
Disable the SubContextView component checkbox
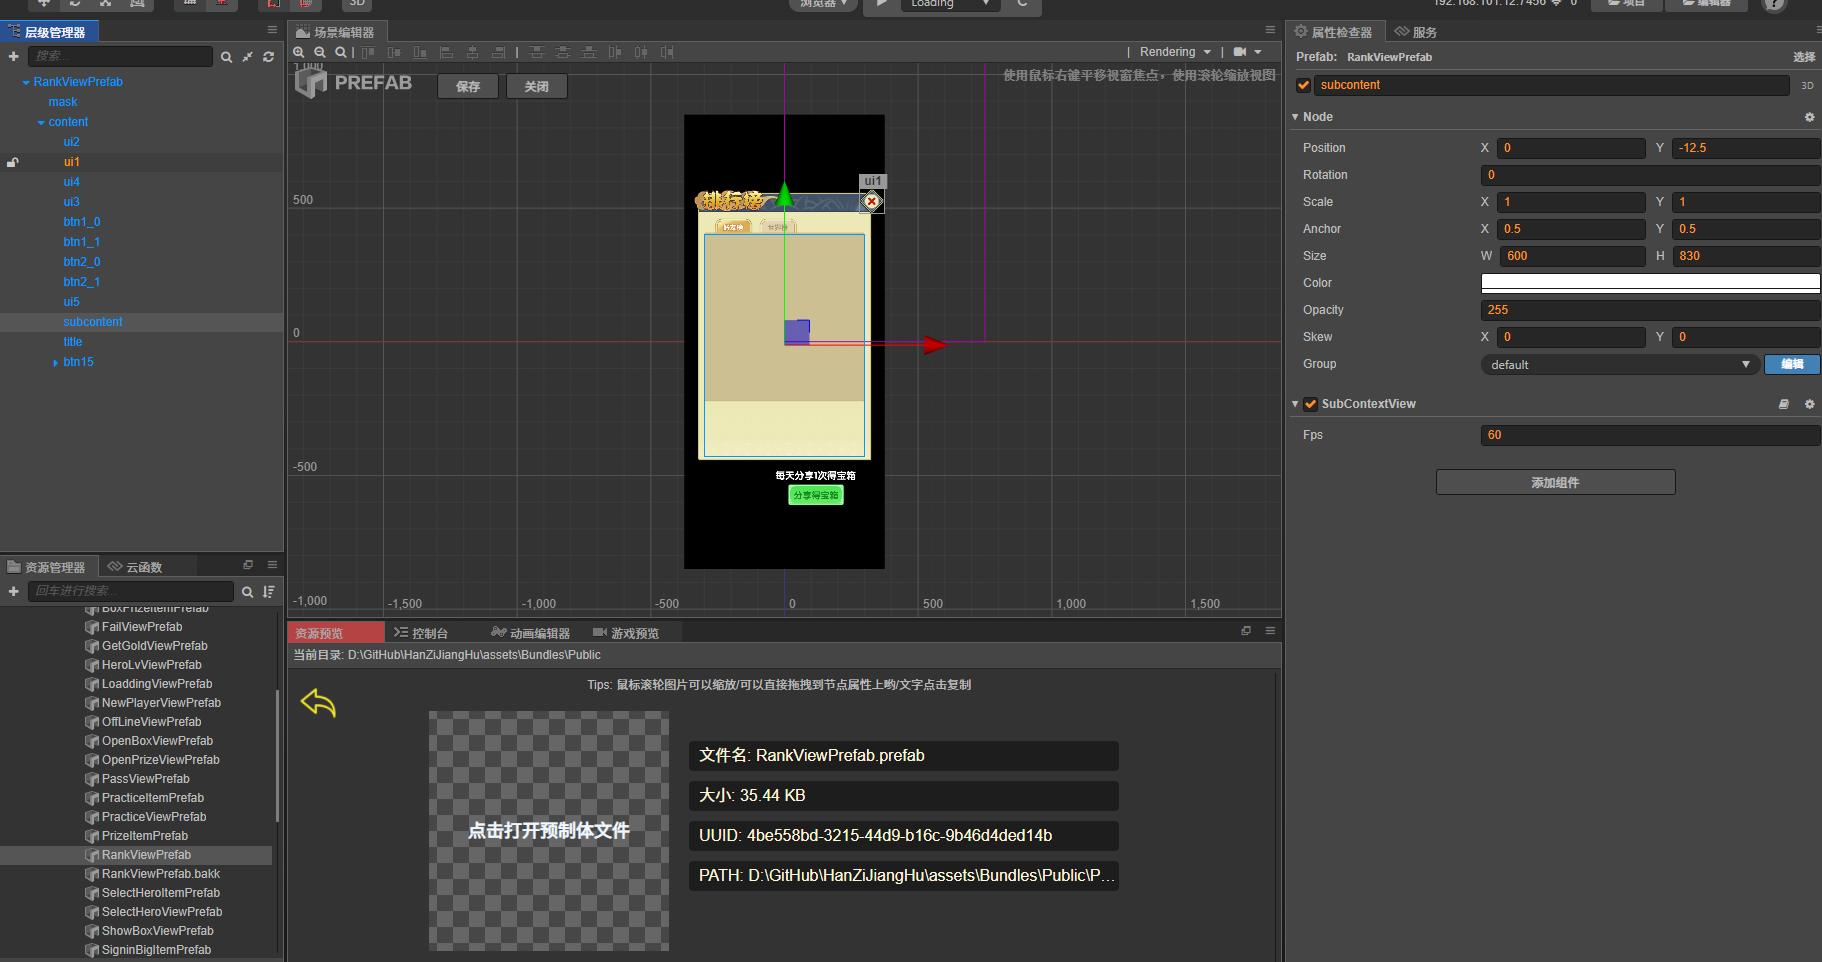1310,404
